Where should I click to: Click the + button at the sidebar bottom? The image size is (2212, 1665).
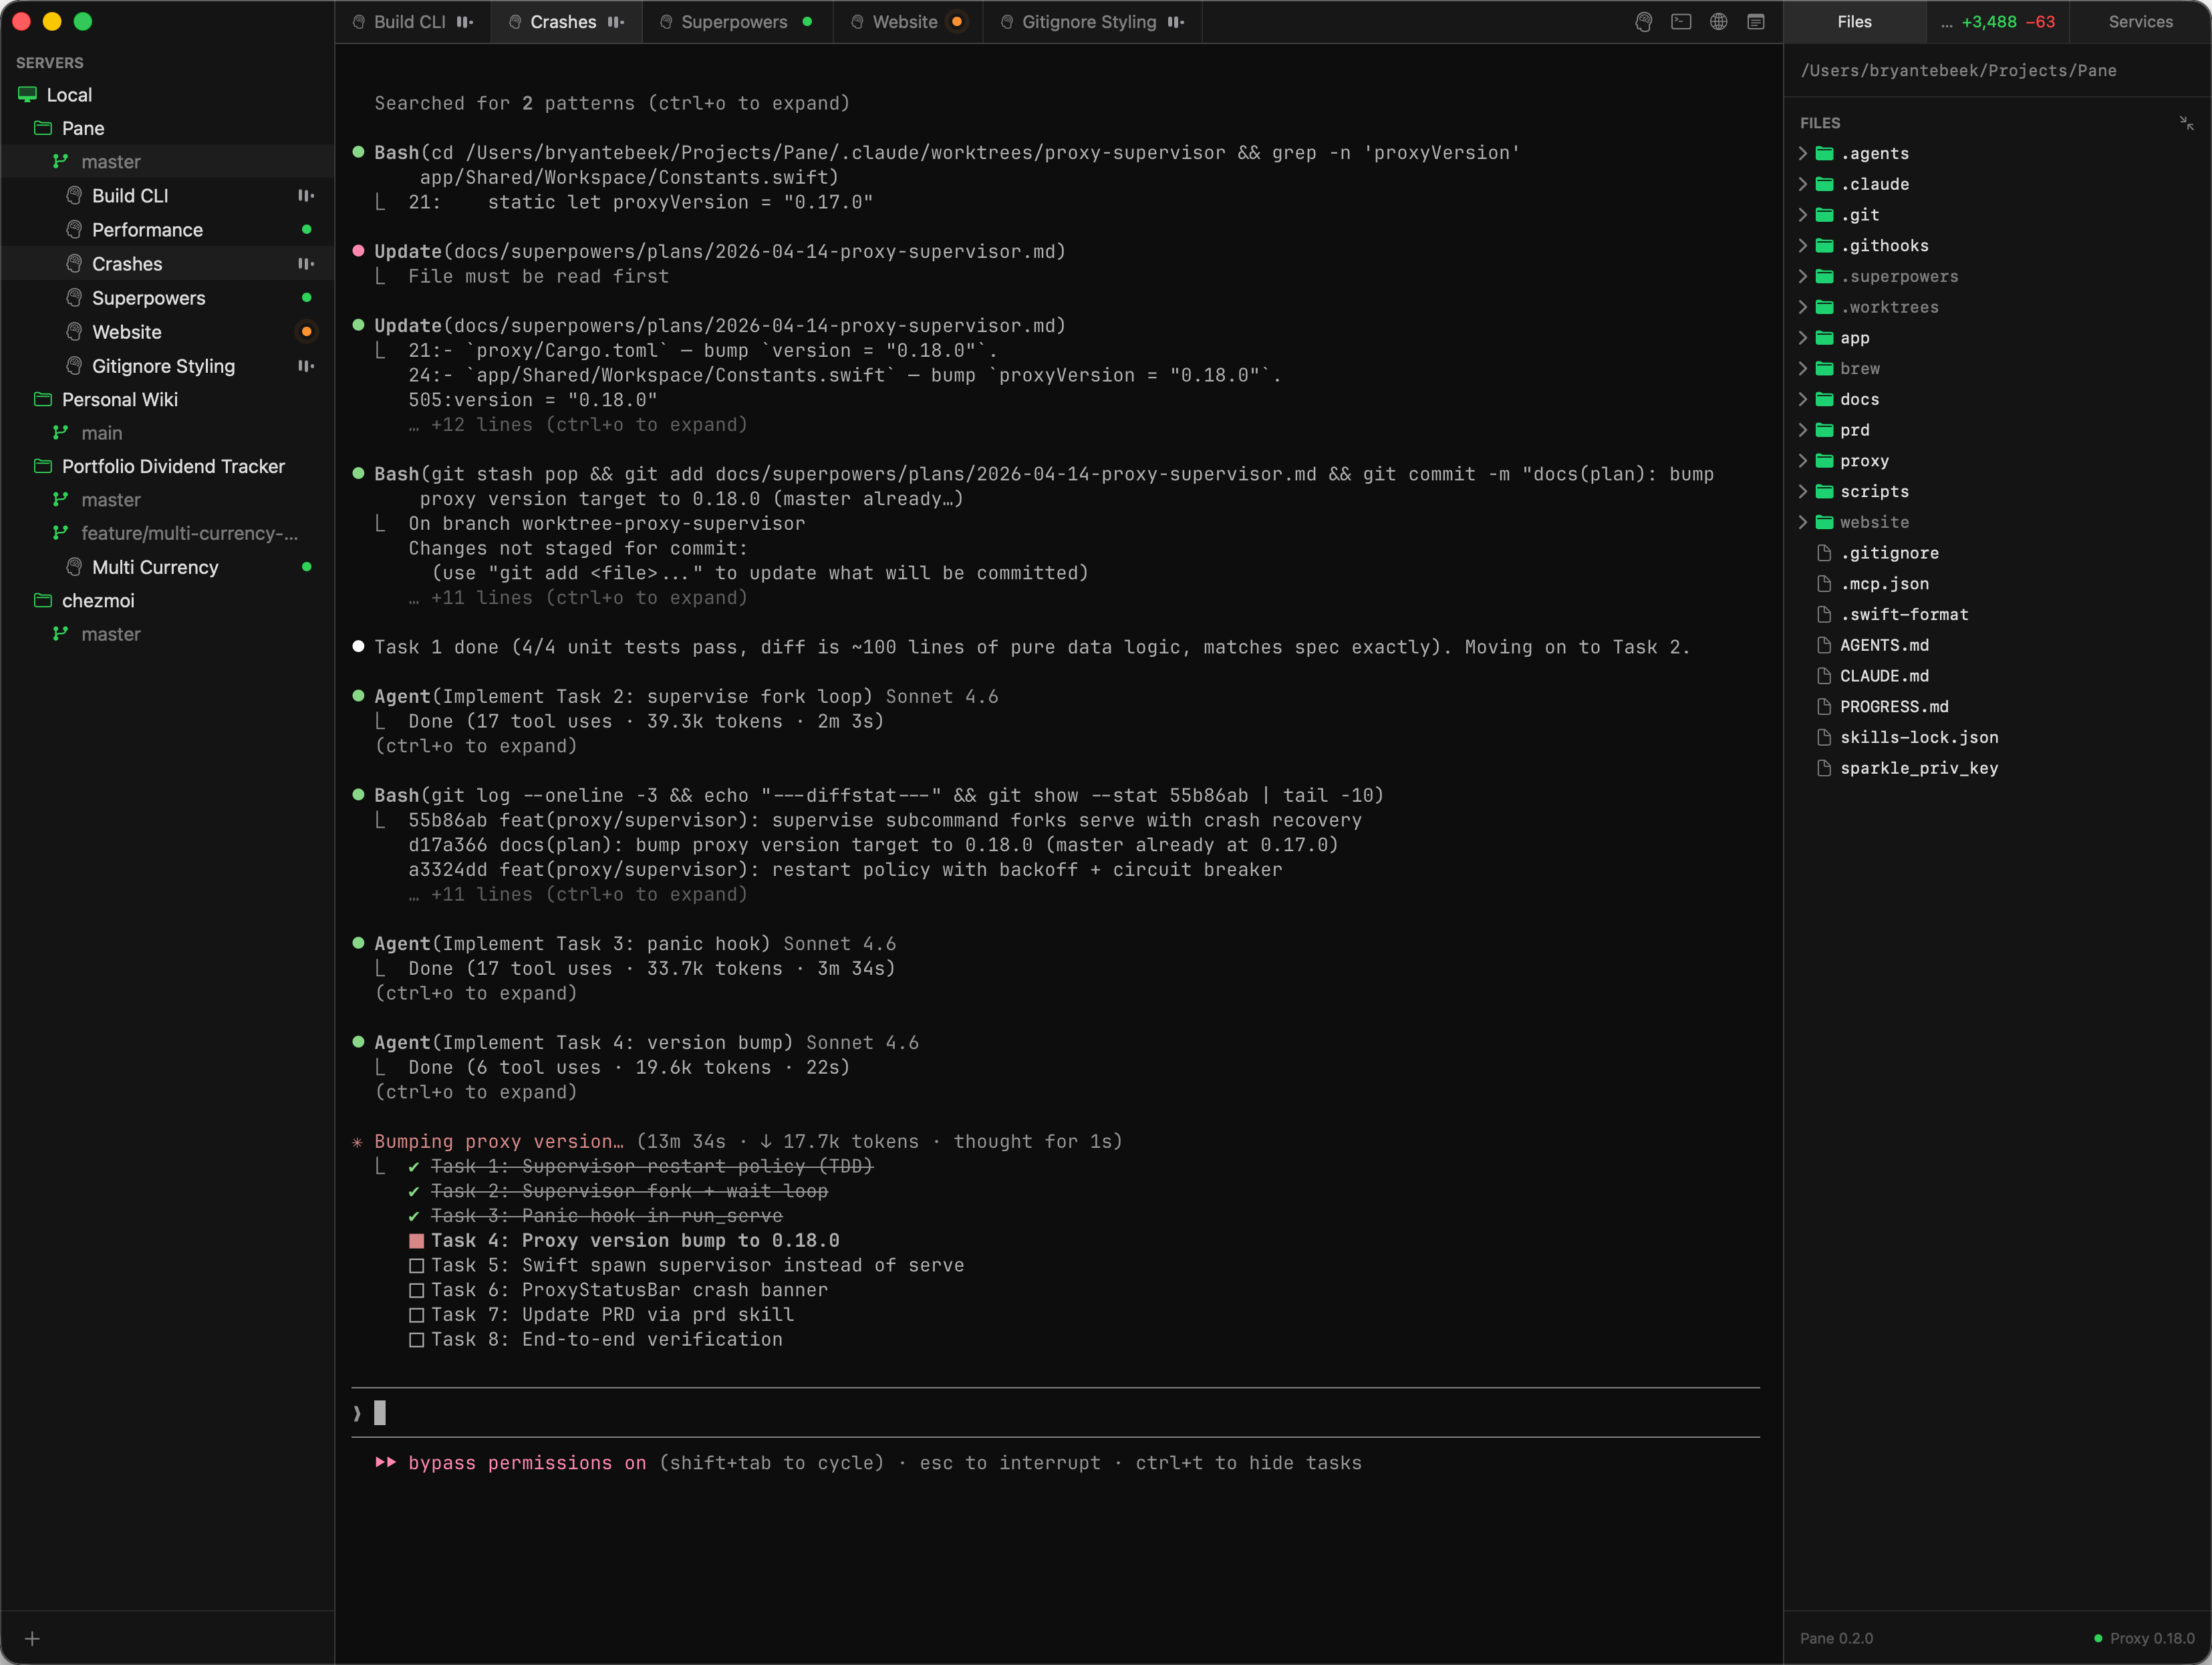tap(33, 1638)
